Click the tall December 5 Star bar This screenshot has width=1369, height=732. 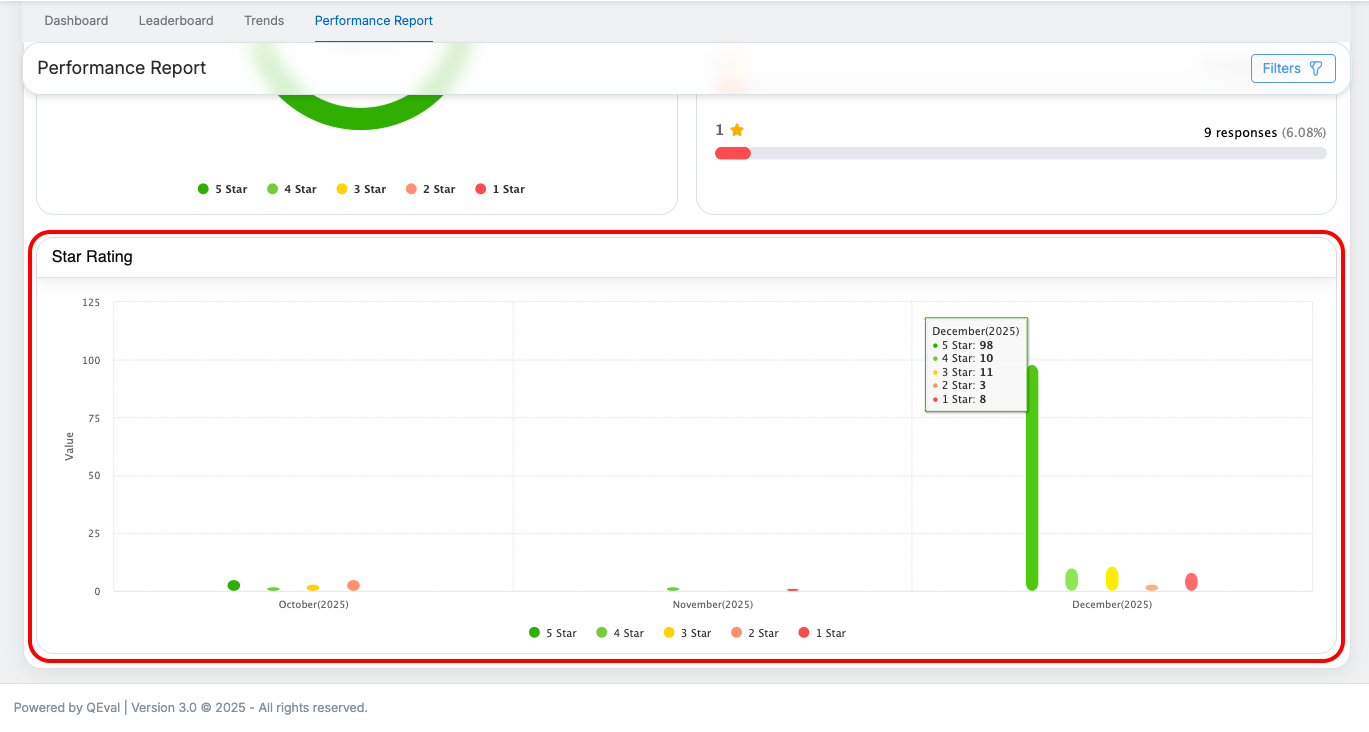(1032, 478)
